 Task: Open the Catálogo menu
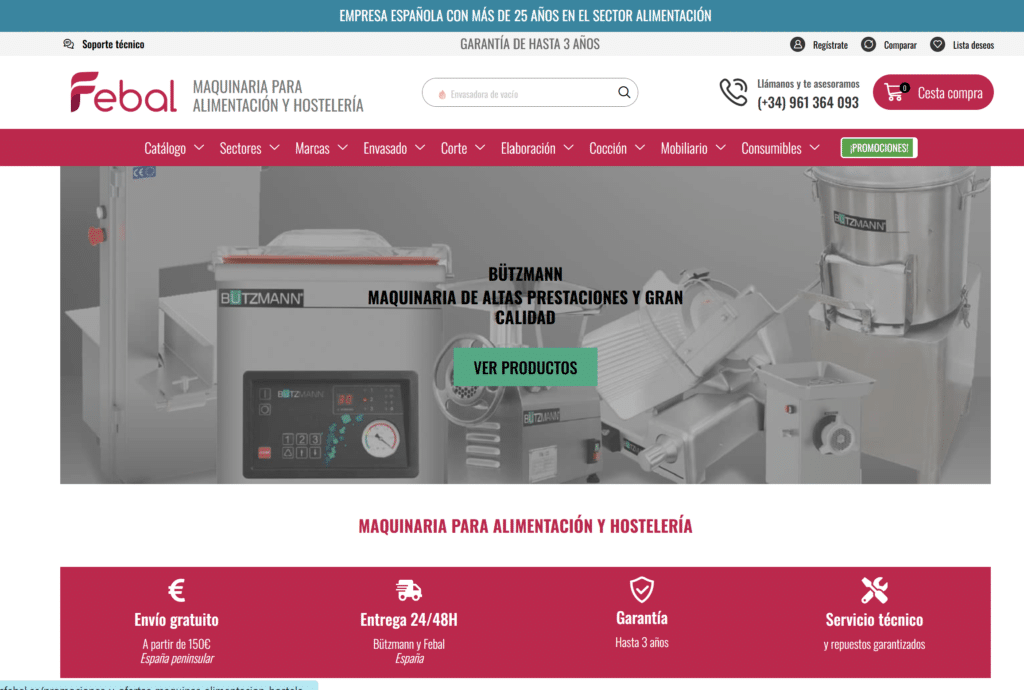(165, 148)
